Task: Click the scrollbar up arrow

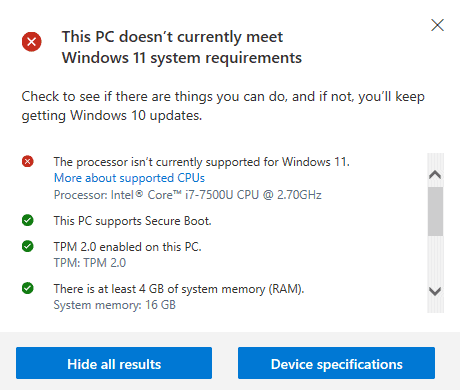Action: point(435,175)
